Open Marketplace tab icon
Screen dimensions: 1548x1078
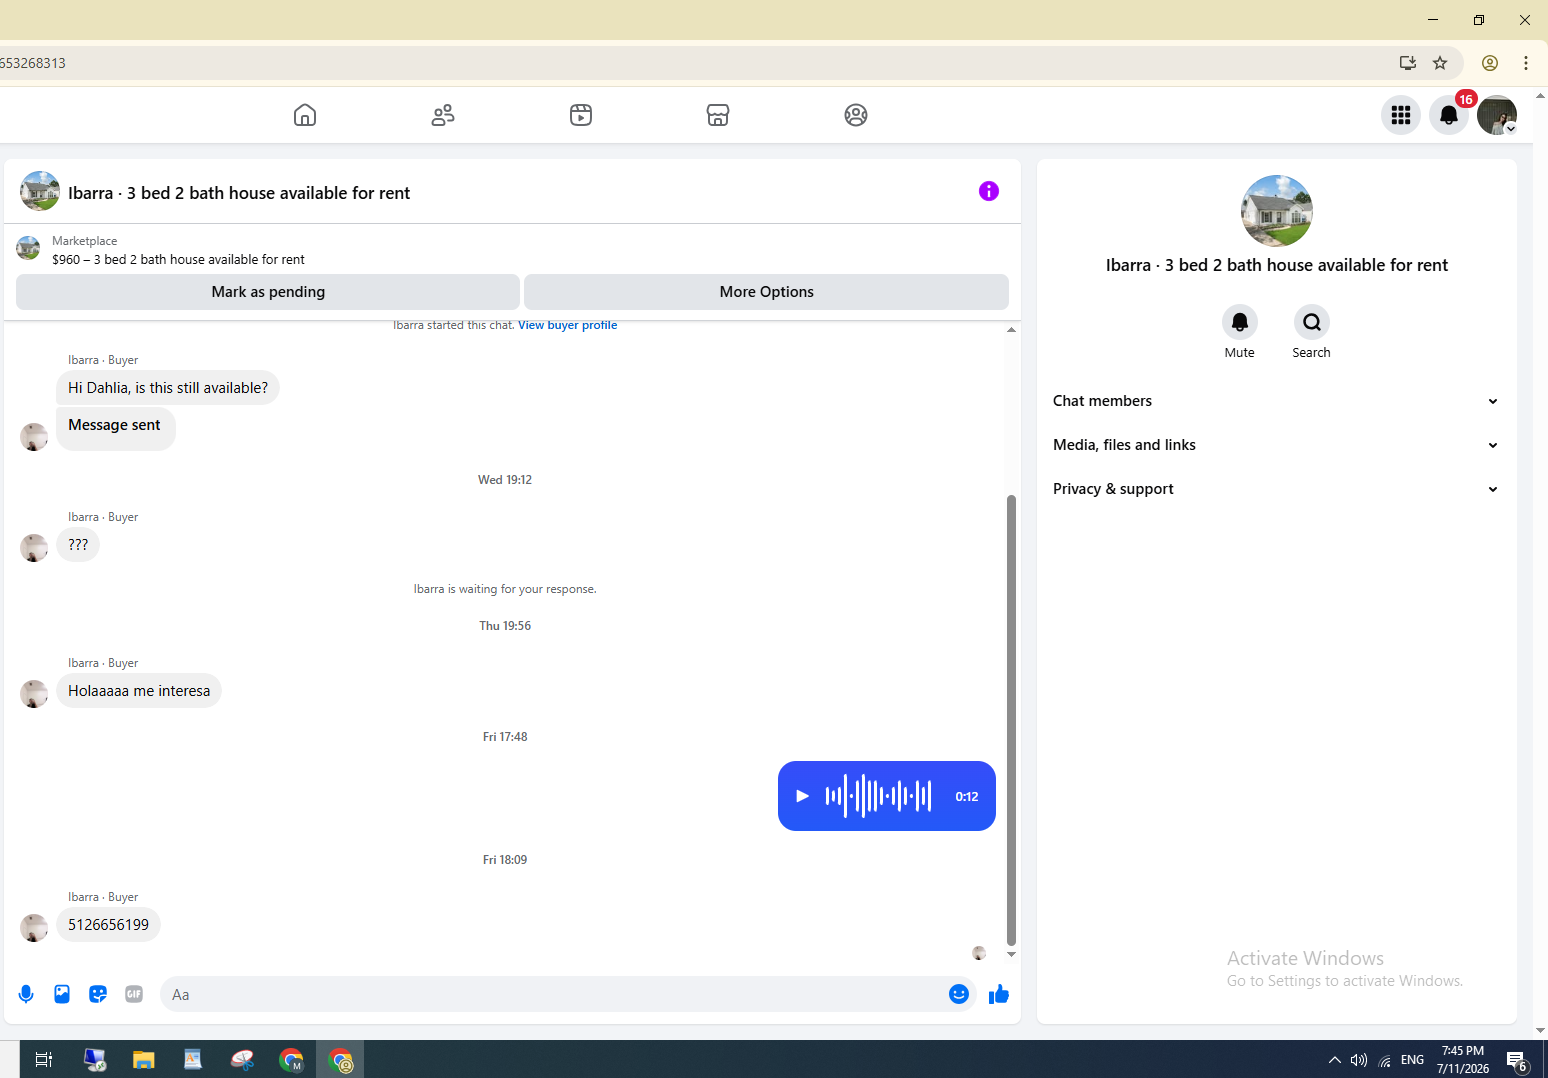(x=718, y=115)
